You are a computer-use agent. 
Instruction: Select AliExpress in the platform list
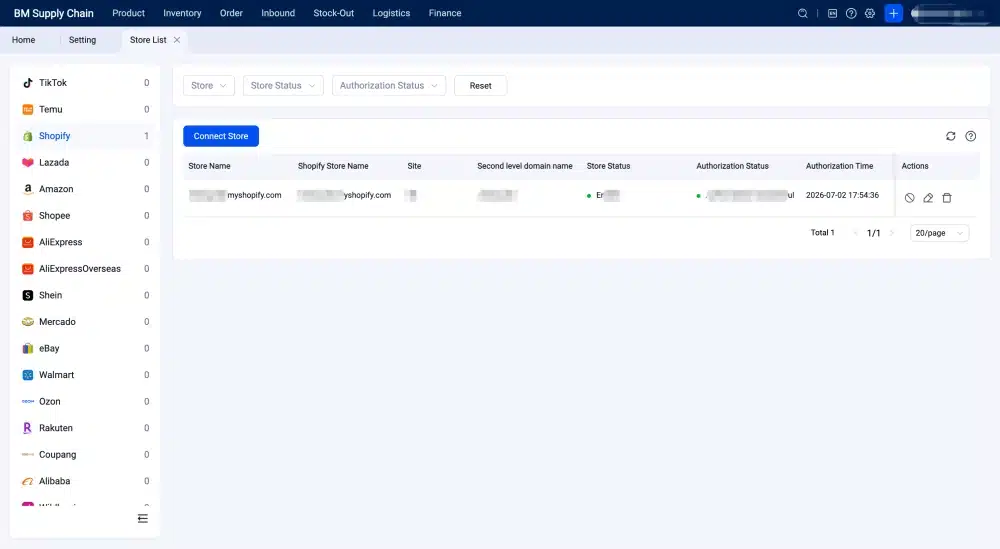coord(85,242)
